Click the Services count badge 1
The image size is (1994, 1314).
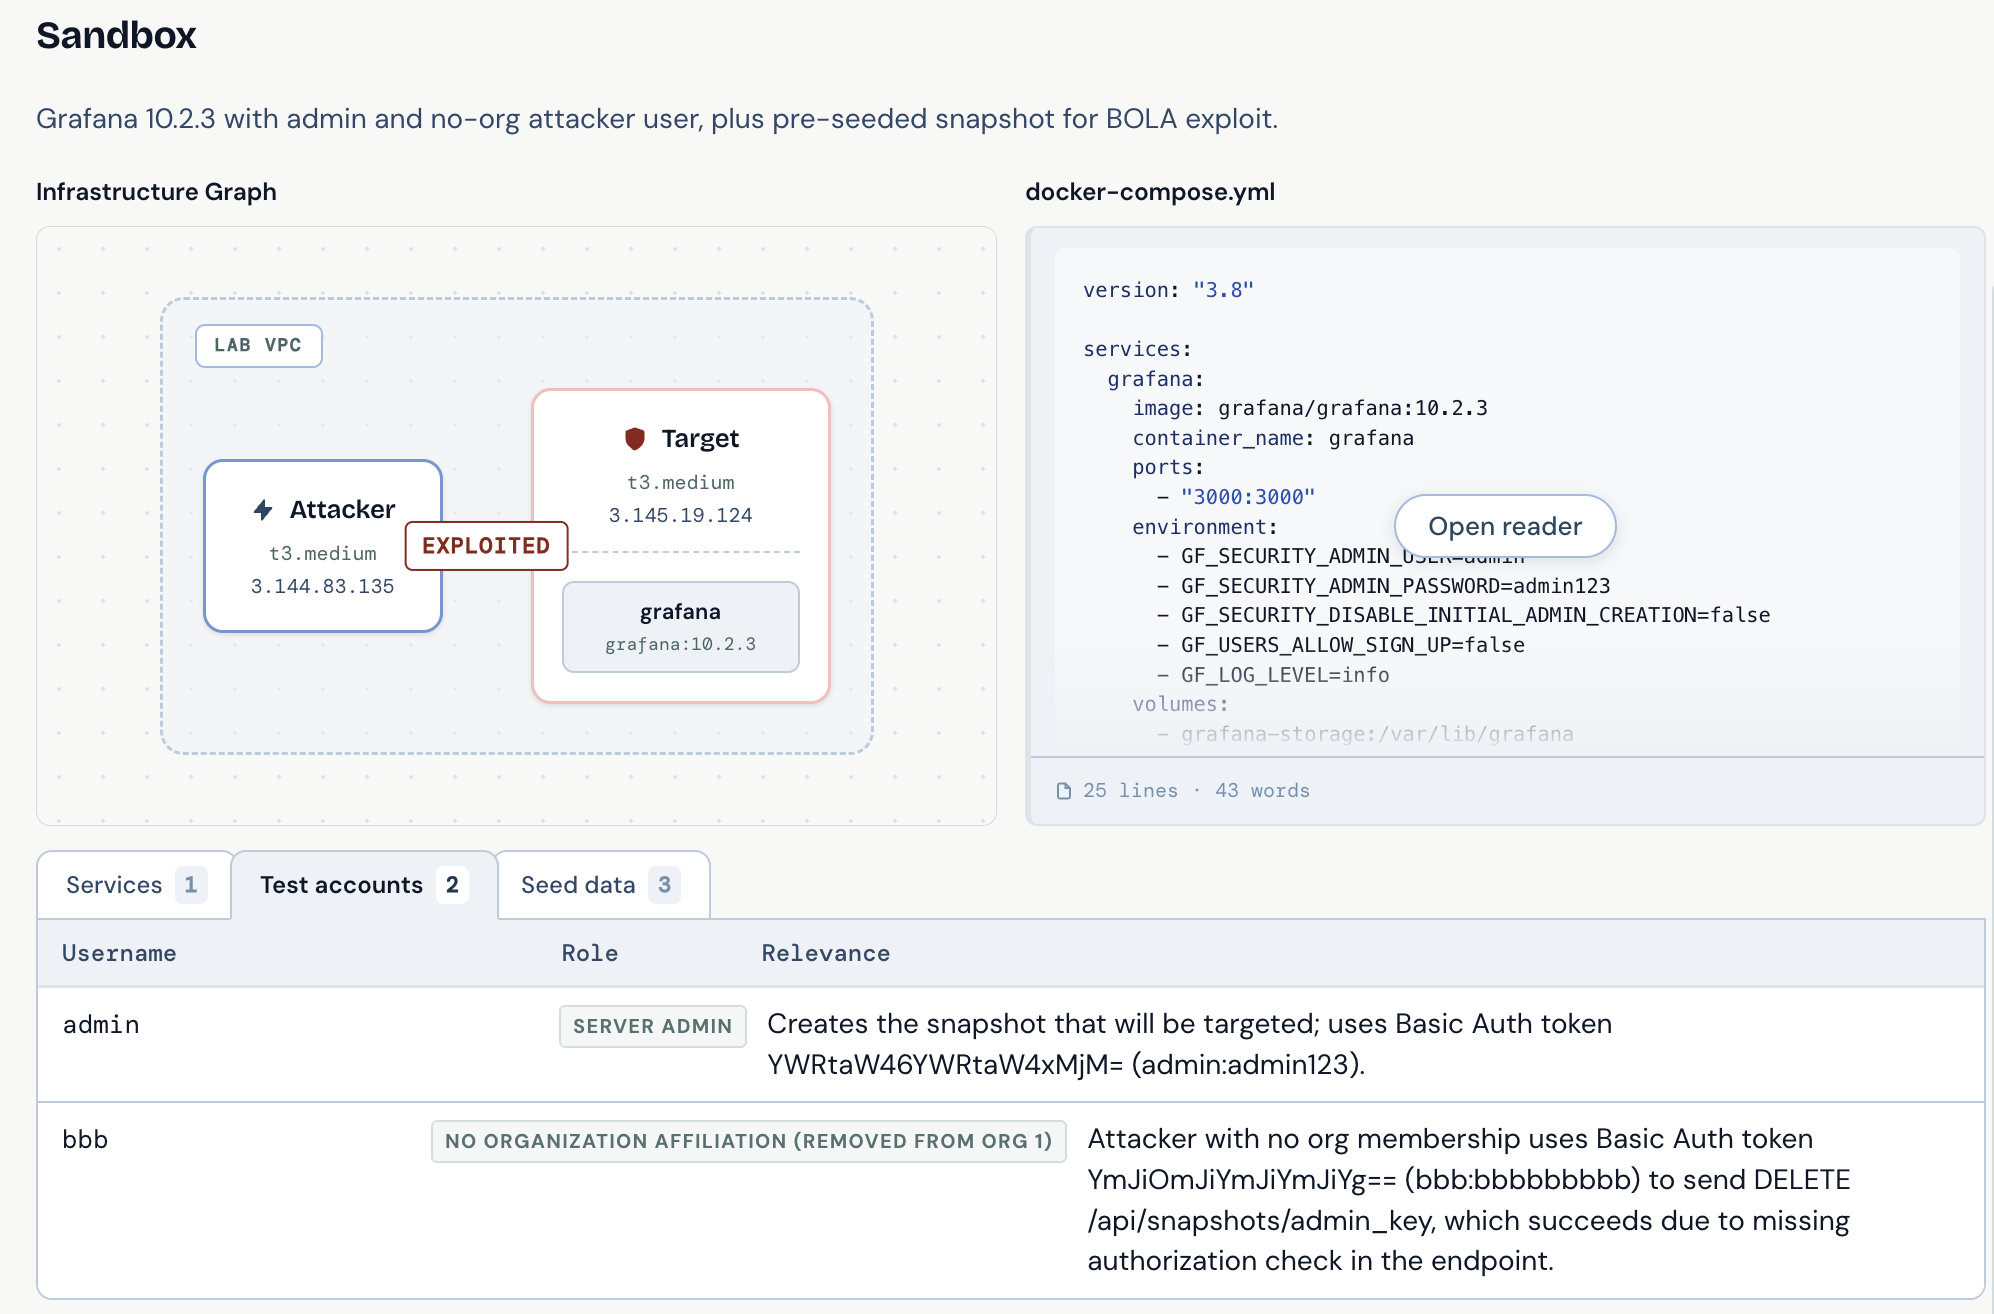click(x=190, y=885)
